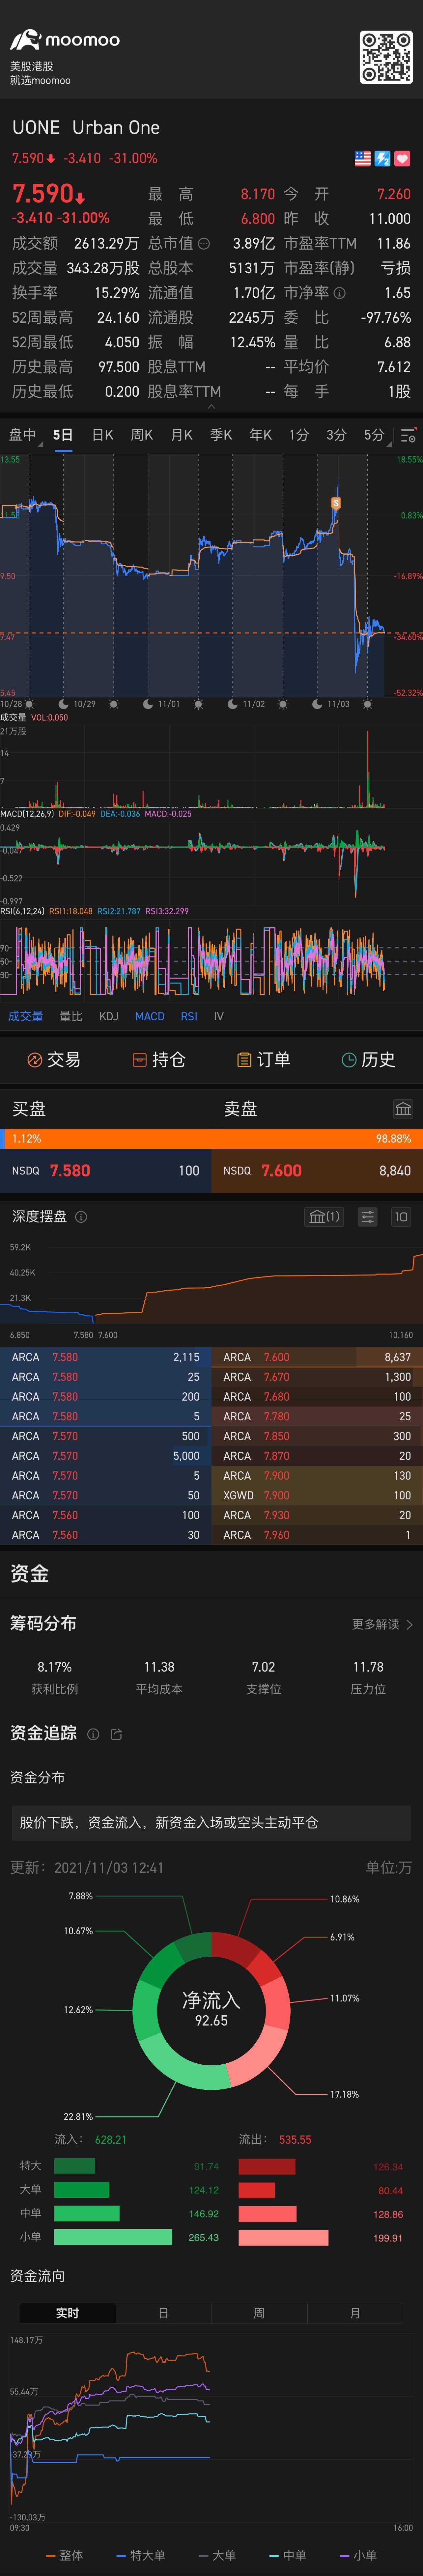Toggle 特大单 line in flow legend
The image size is (423, 2576).
pos(141,2555)
